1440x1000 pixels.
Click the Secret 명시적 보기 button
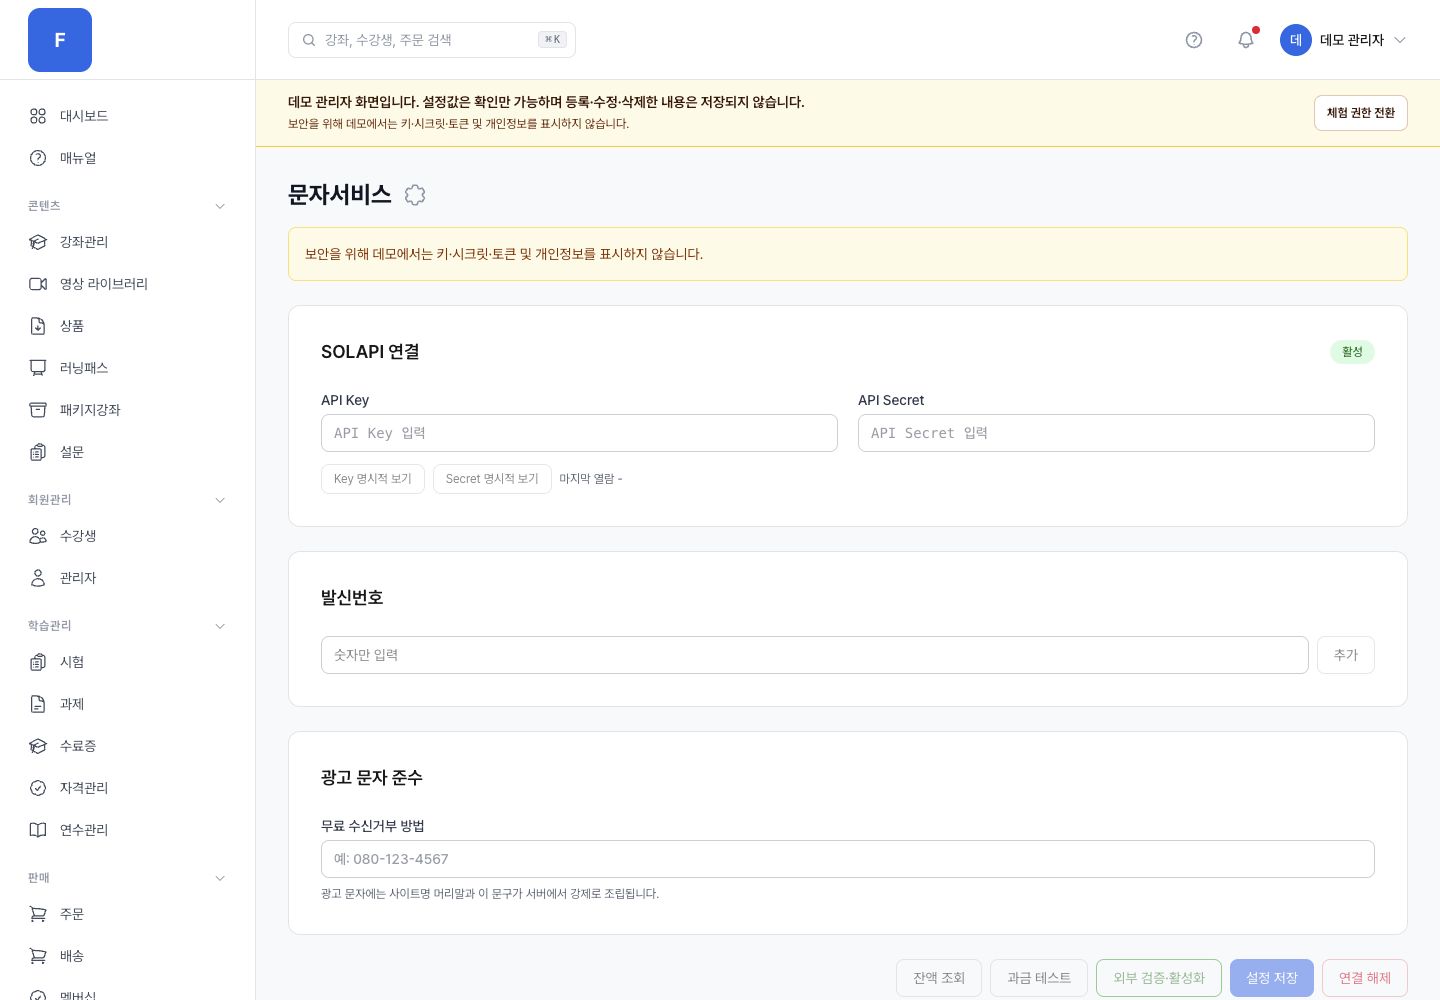click(492, 479)
